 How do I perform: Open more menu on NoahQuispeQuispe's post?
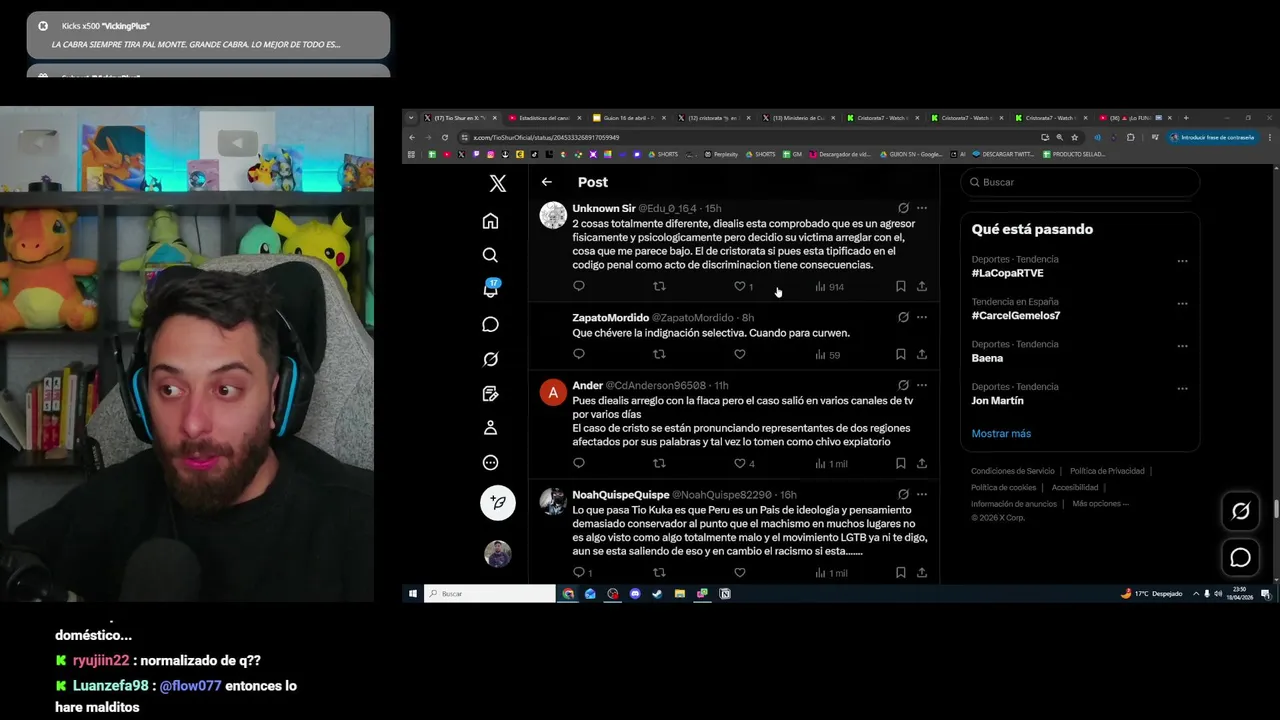922,494
